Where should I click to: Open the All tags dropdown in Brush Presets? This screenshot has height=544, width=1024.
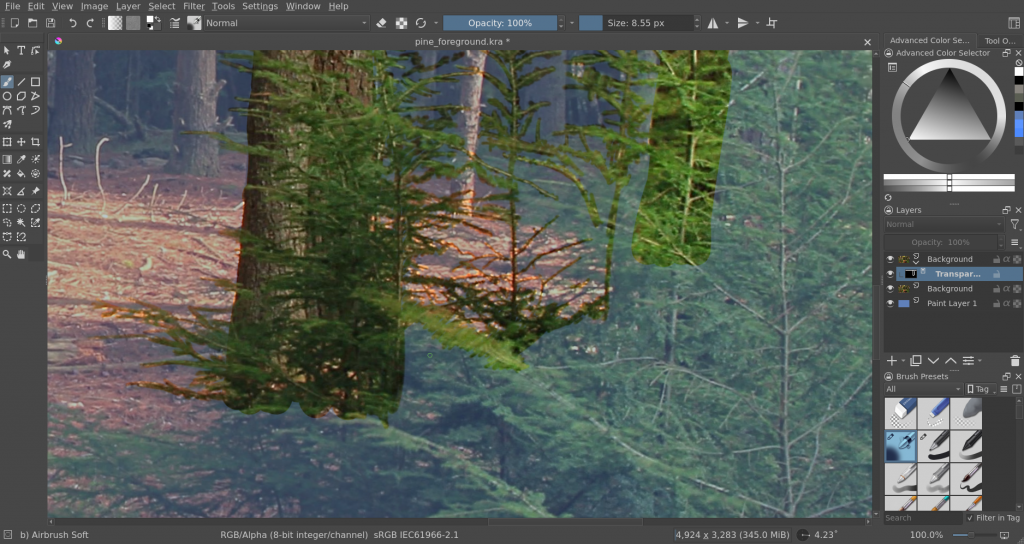click(924, 389)
